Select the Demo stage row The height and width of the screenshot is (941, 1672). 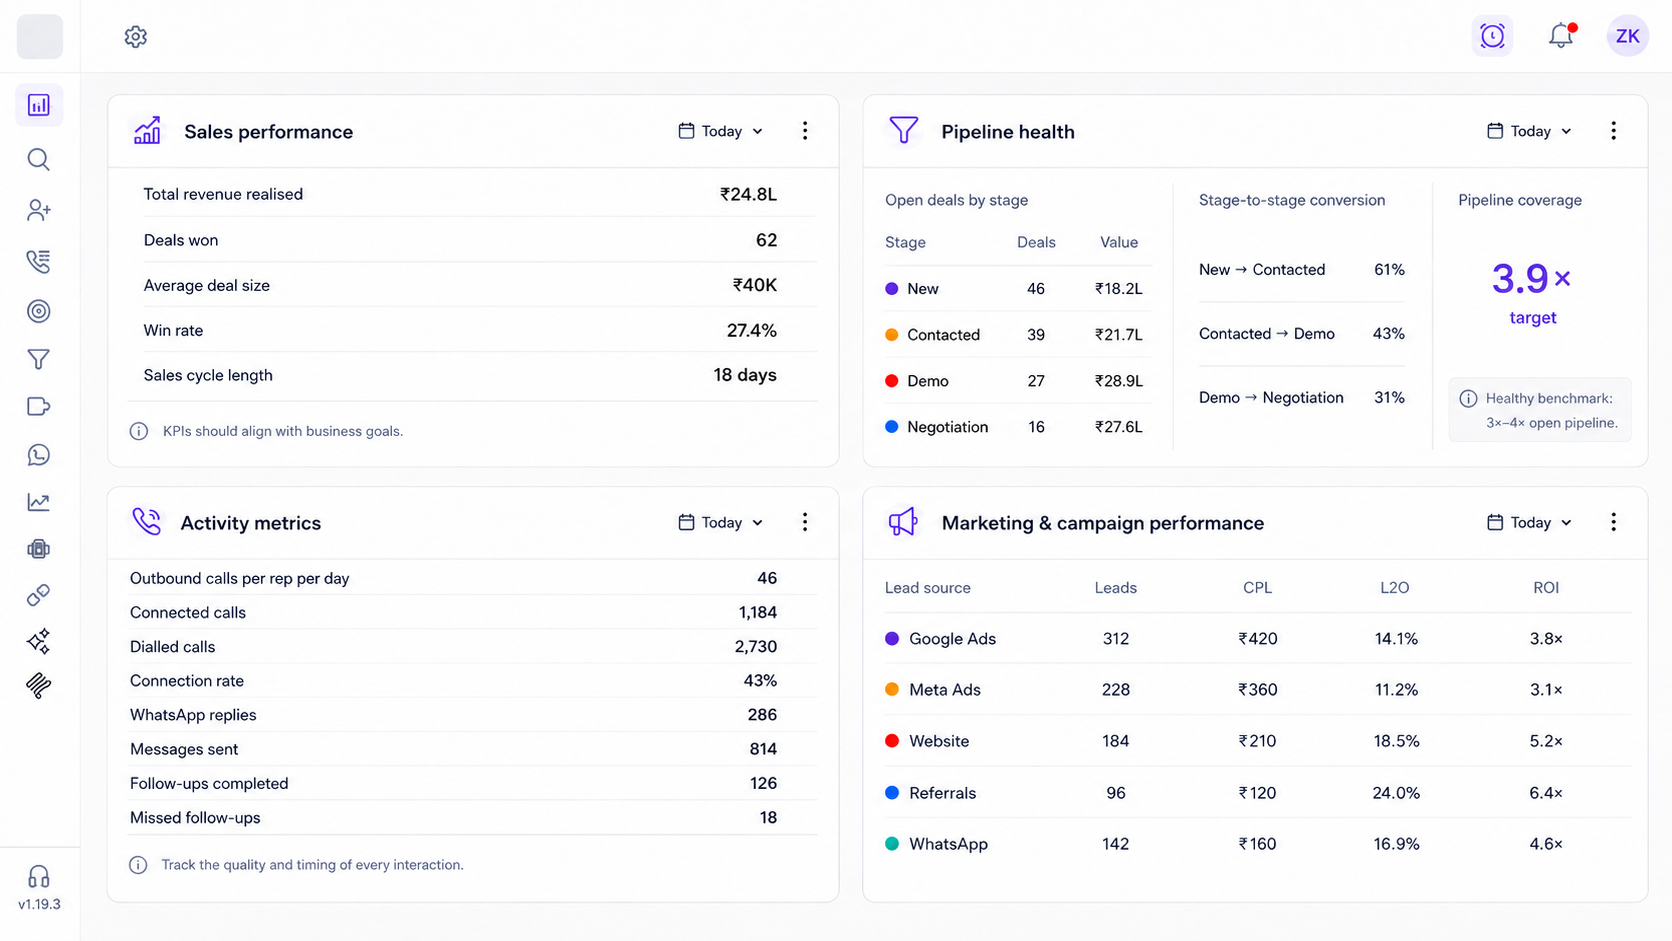pyautogui.click(x=1018, y=381)
